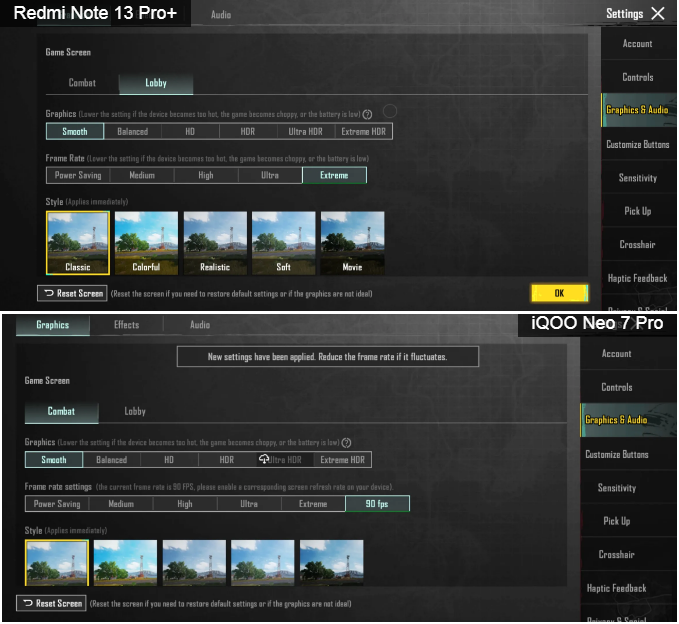Select Ultra HDR graphics in Redmi panel
The width and height of the screenshot is (679, 624).
point(306,131)
